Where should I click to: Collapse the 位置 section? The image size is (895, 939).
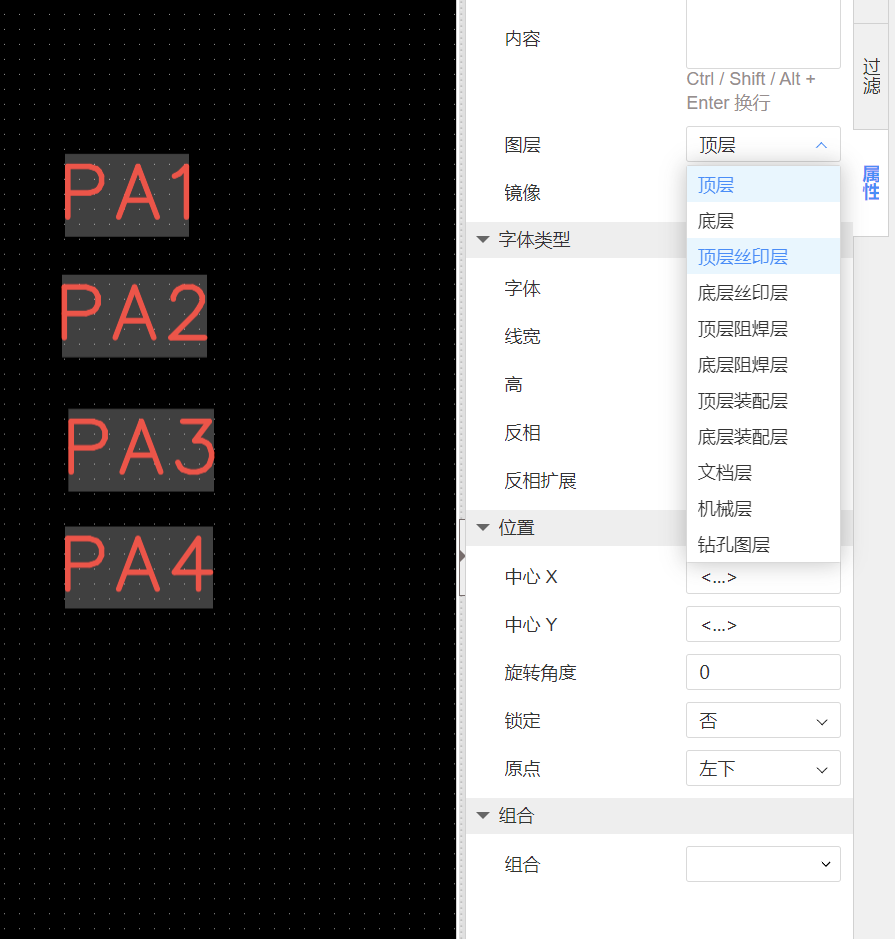tap(483, 528)
